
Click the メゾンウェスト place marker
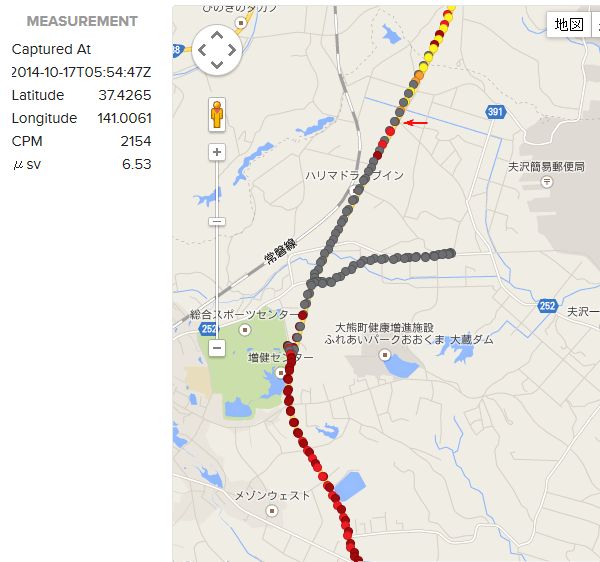272,511
